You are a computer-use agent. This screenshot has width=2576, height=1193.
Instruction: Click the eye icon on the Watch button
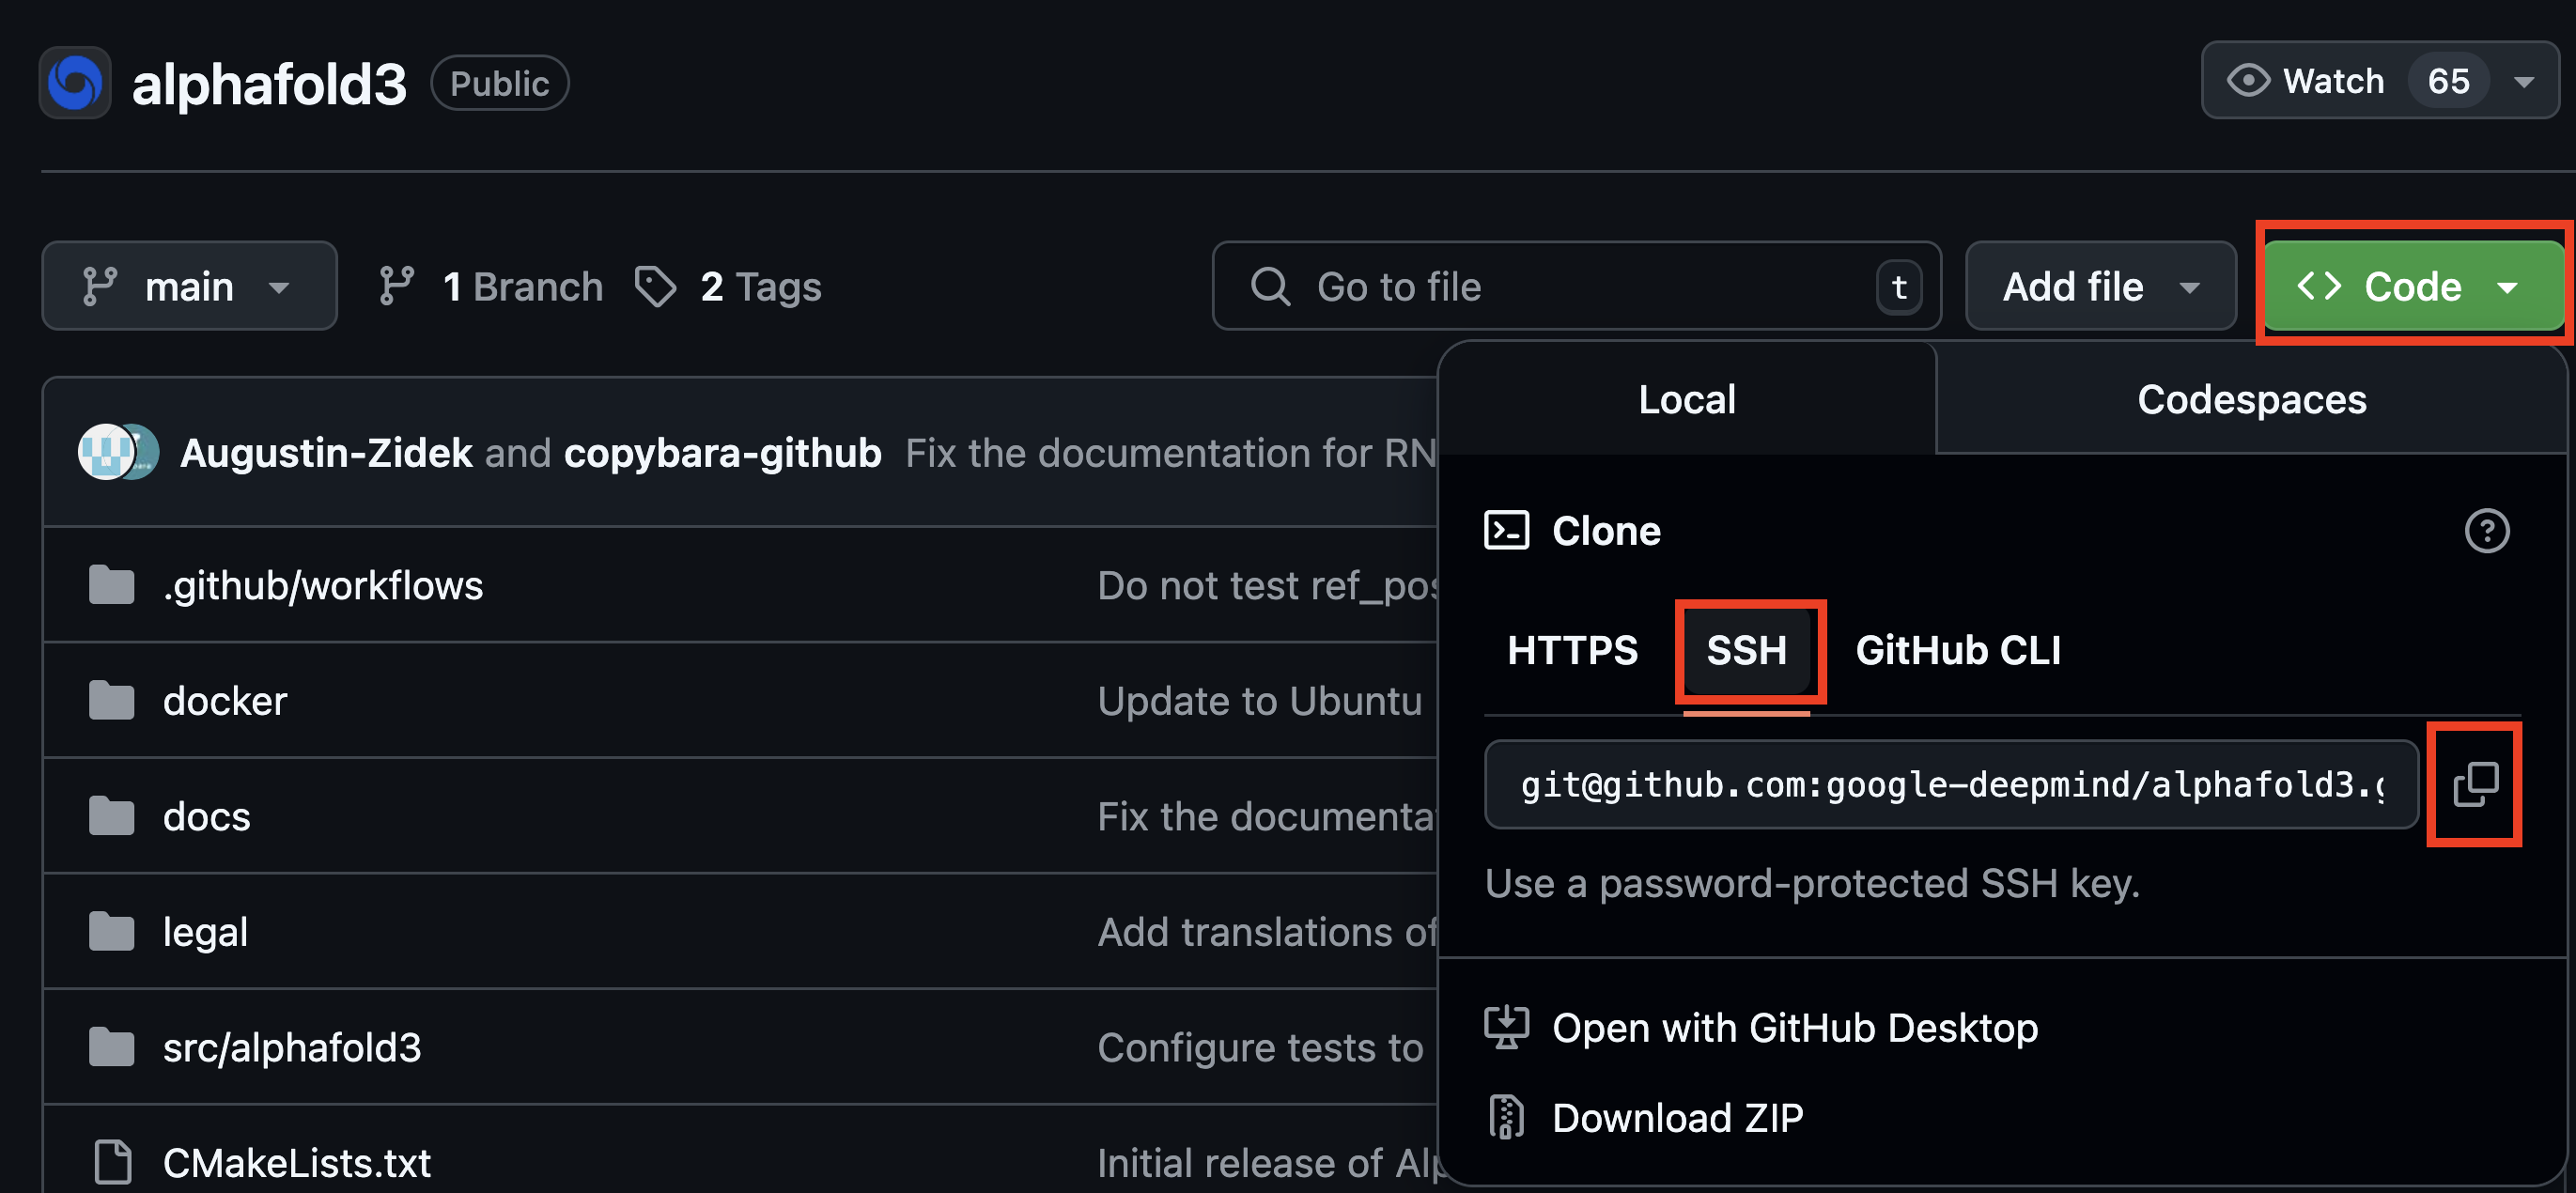2249,80
